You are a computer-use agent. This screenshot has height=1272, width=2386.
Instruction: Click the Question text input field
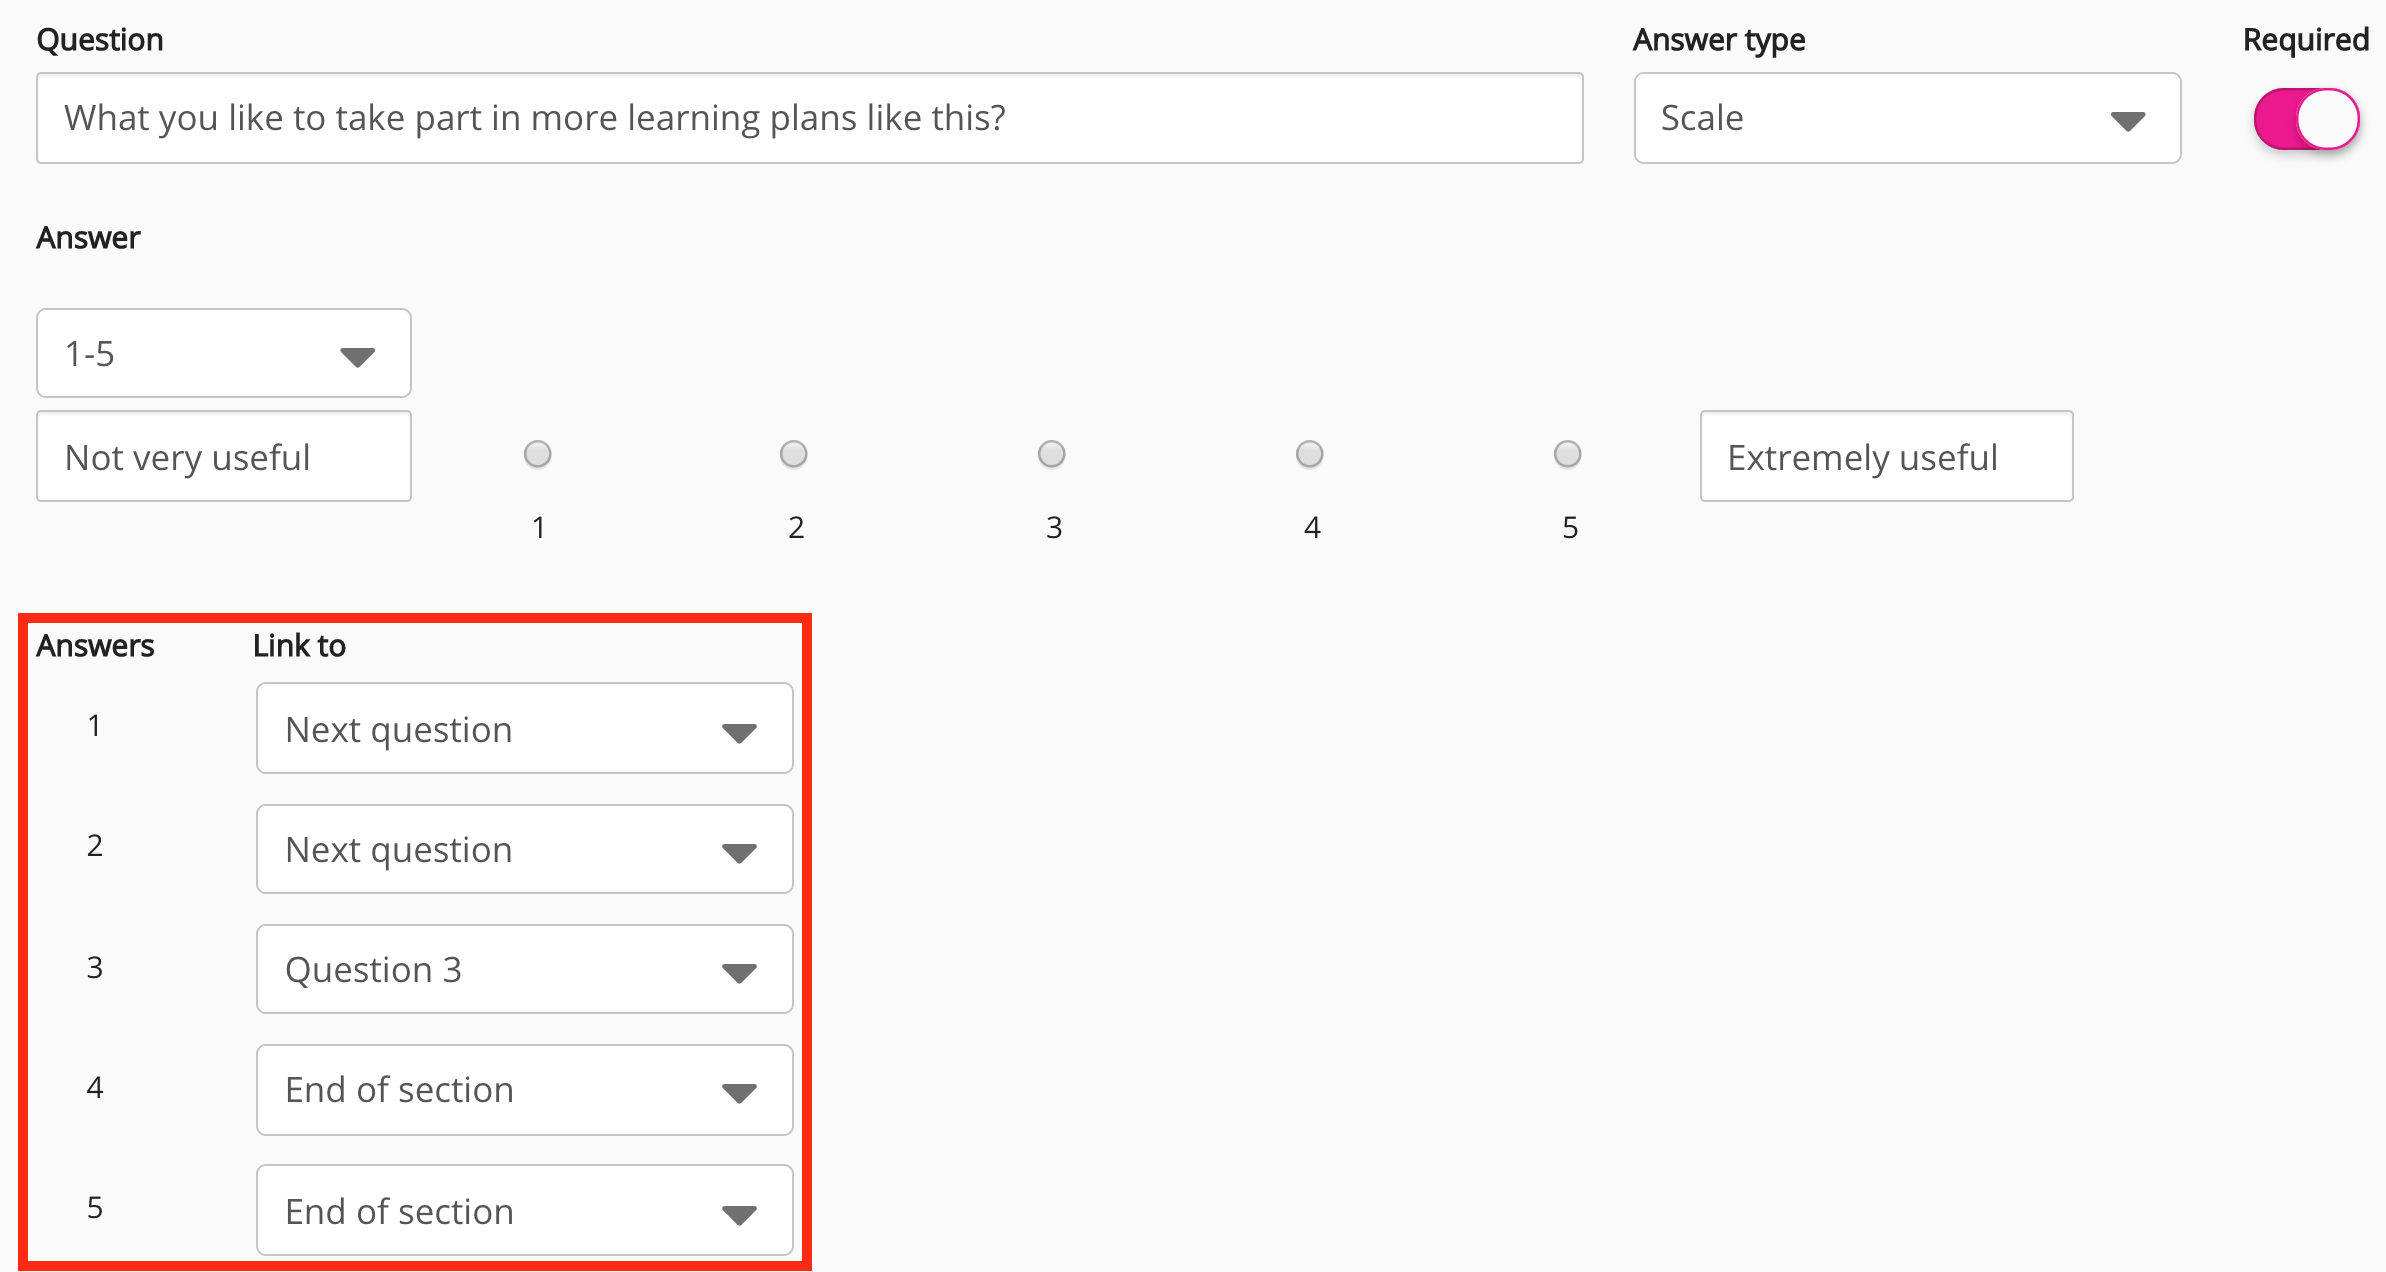[x=808, y=118]
